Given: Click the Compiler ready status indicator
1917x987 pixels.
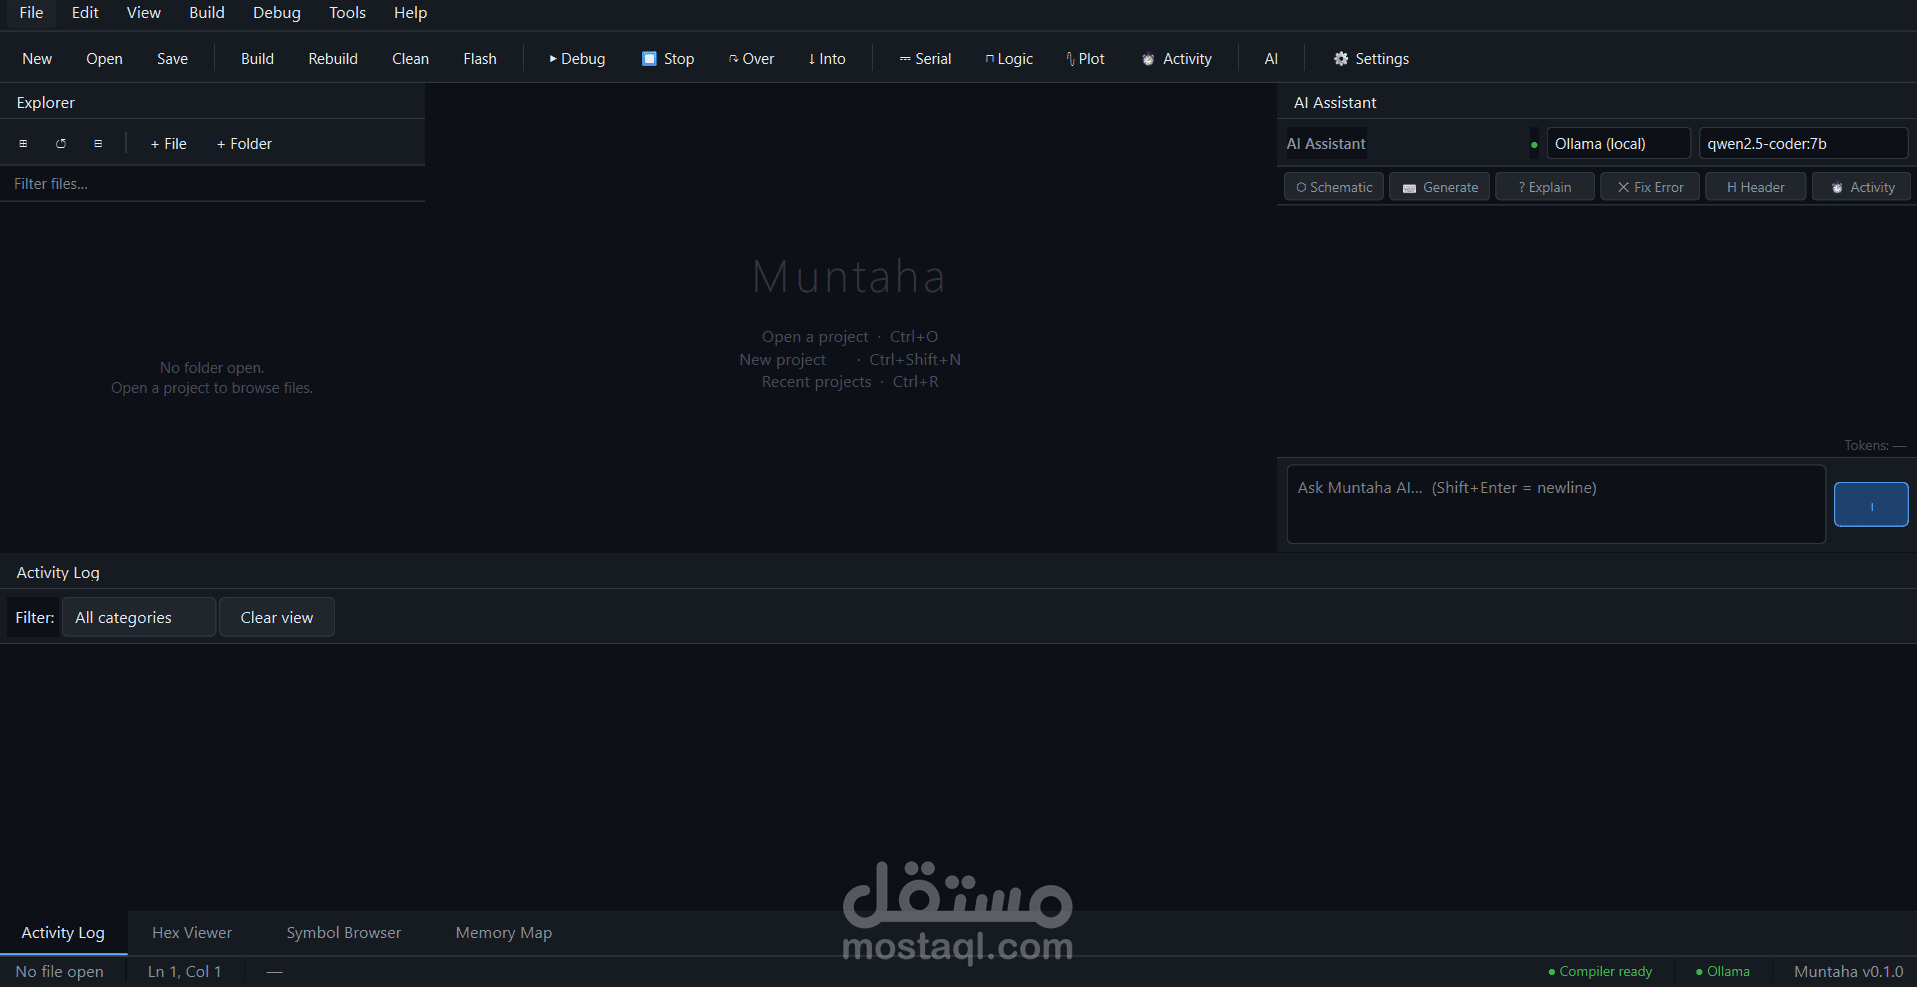Looking at the screenshot, I should click(1600, 972).
